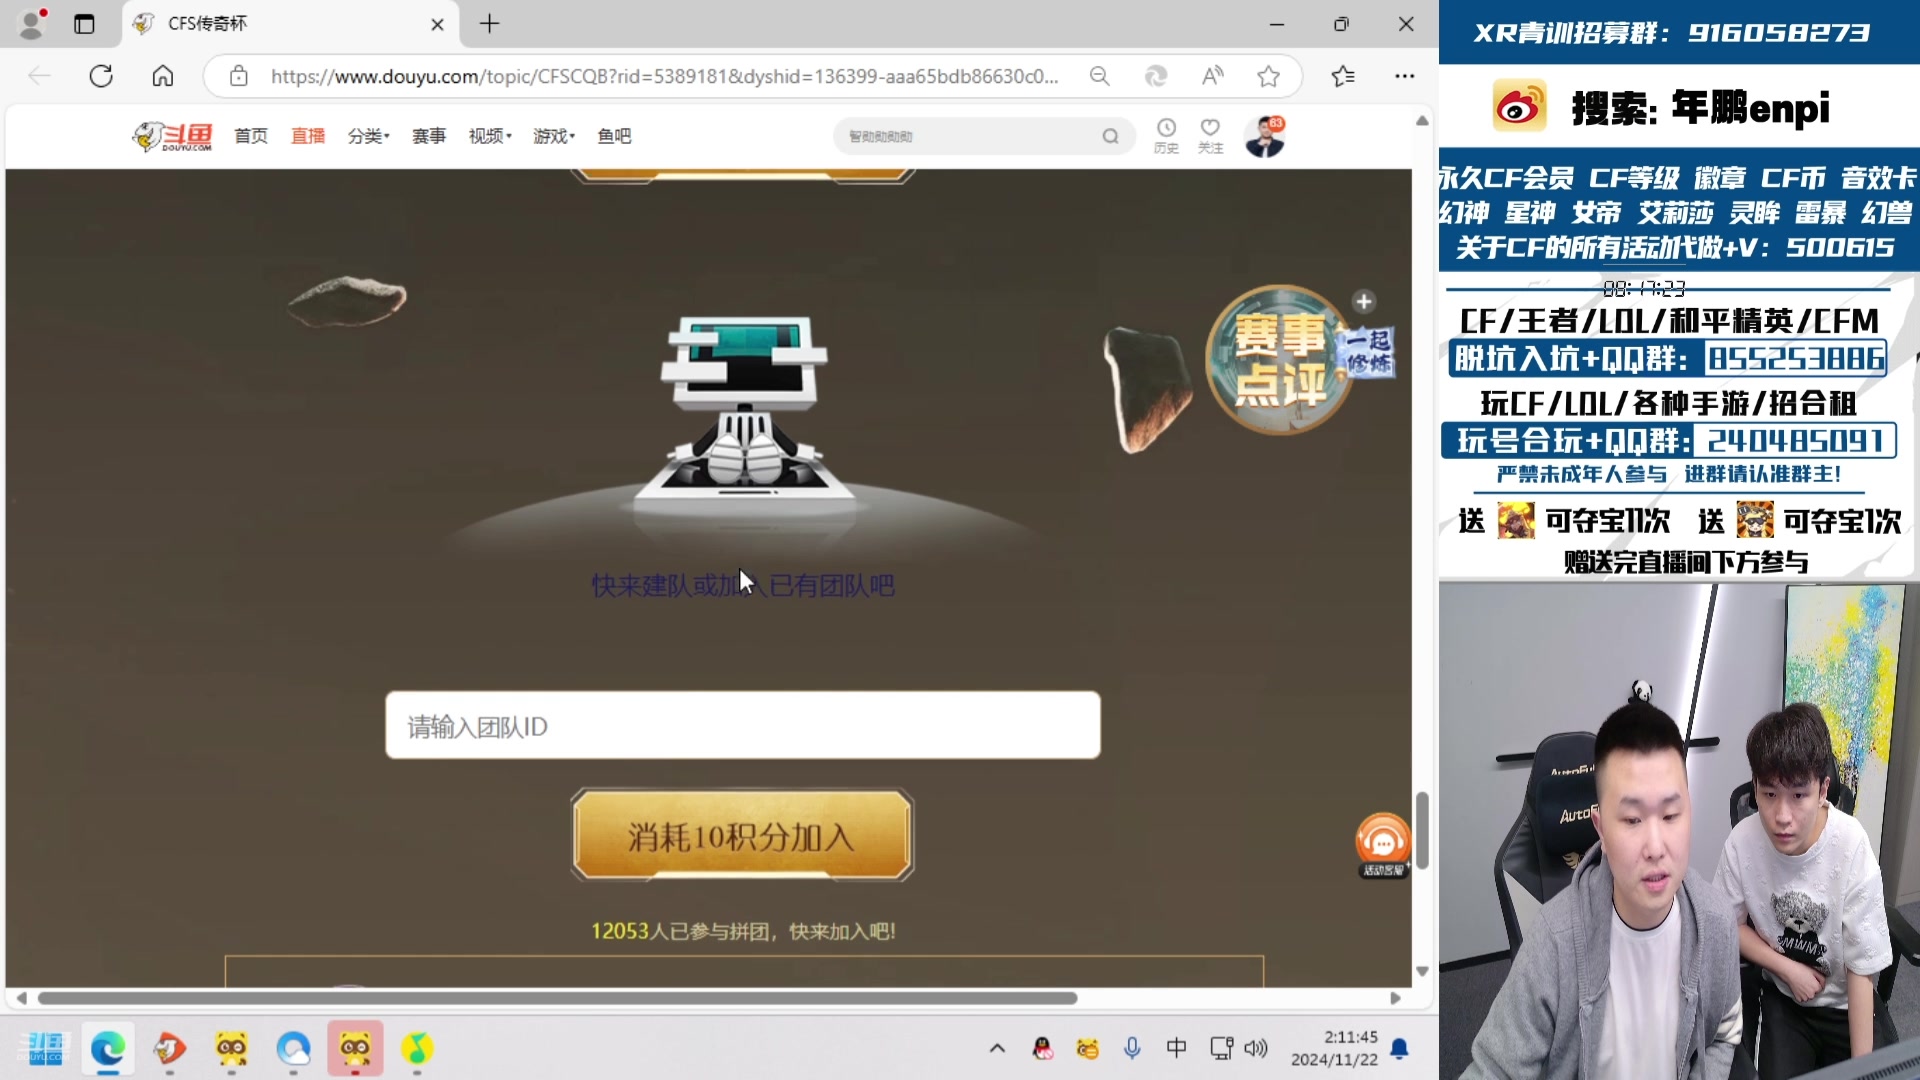1920x1080 pixels.
Task: Click the plus icon beside 赛事点评 badge
Action: 1364,301
